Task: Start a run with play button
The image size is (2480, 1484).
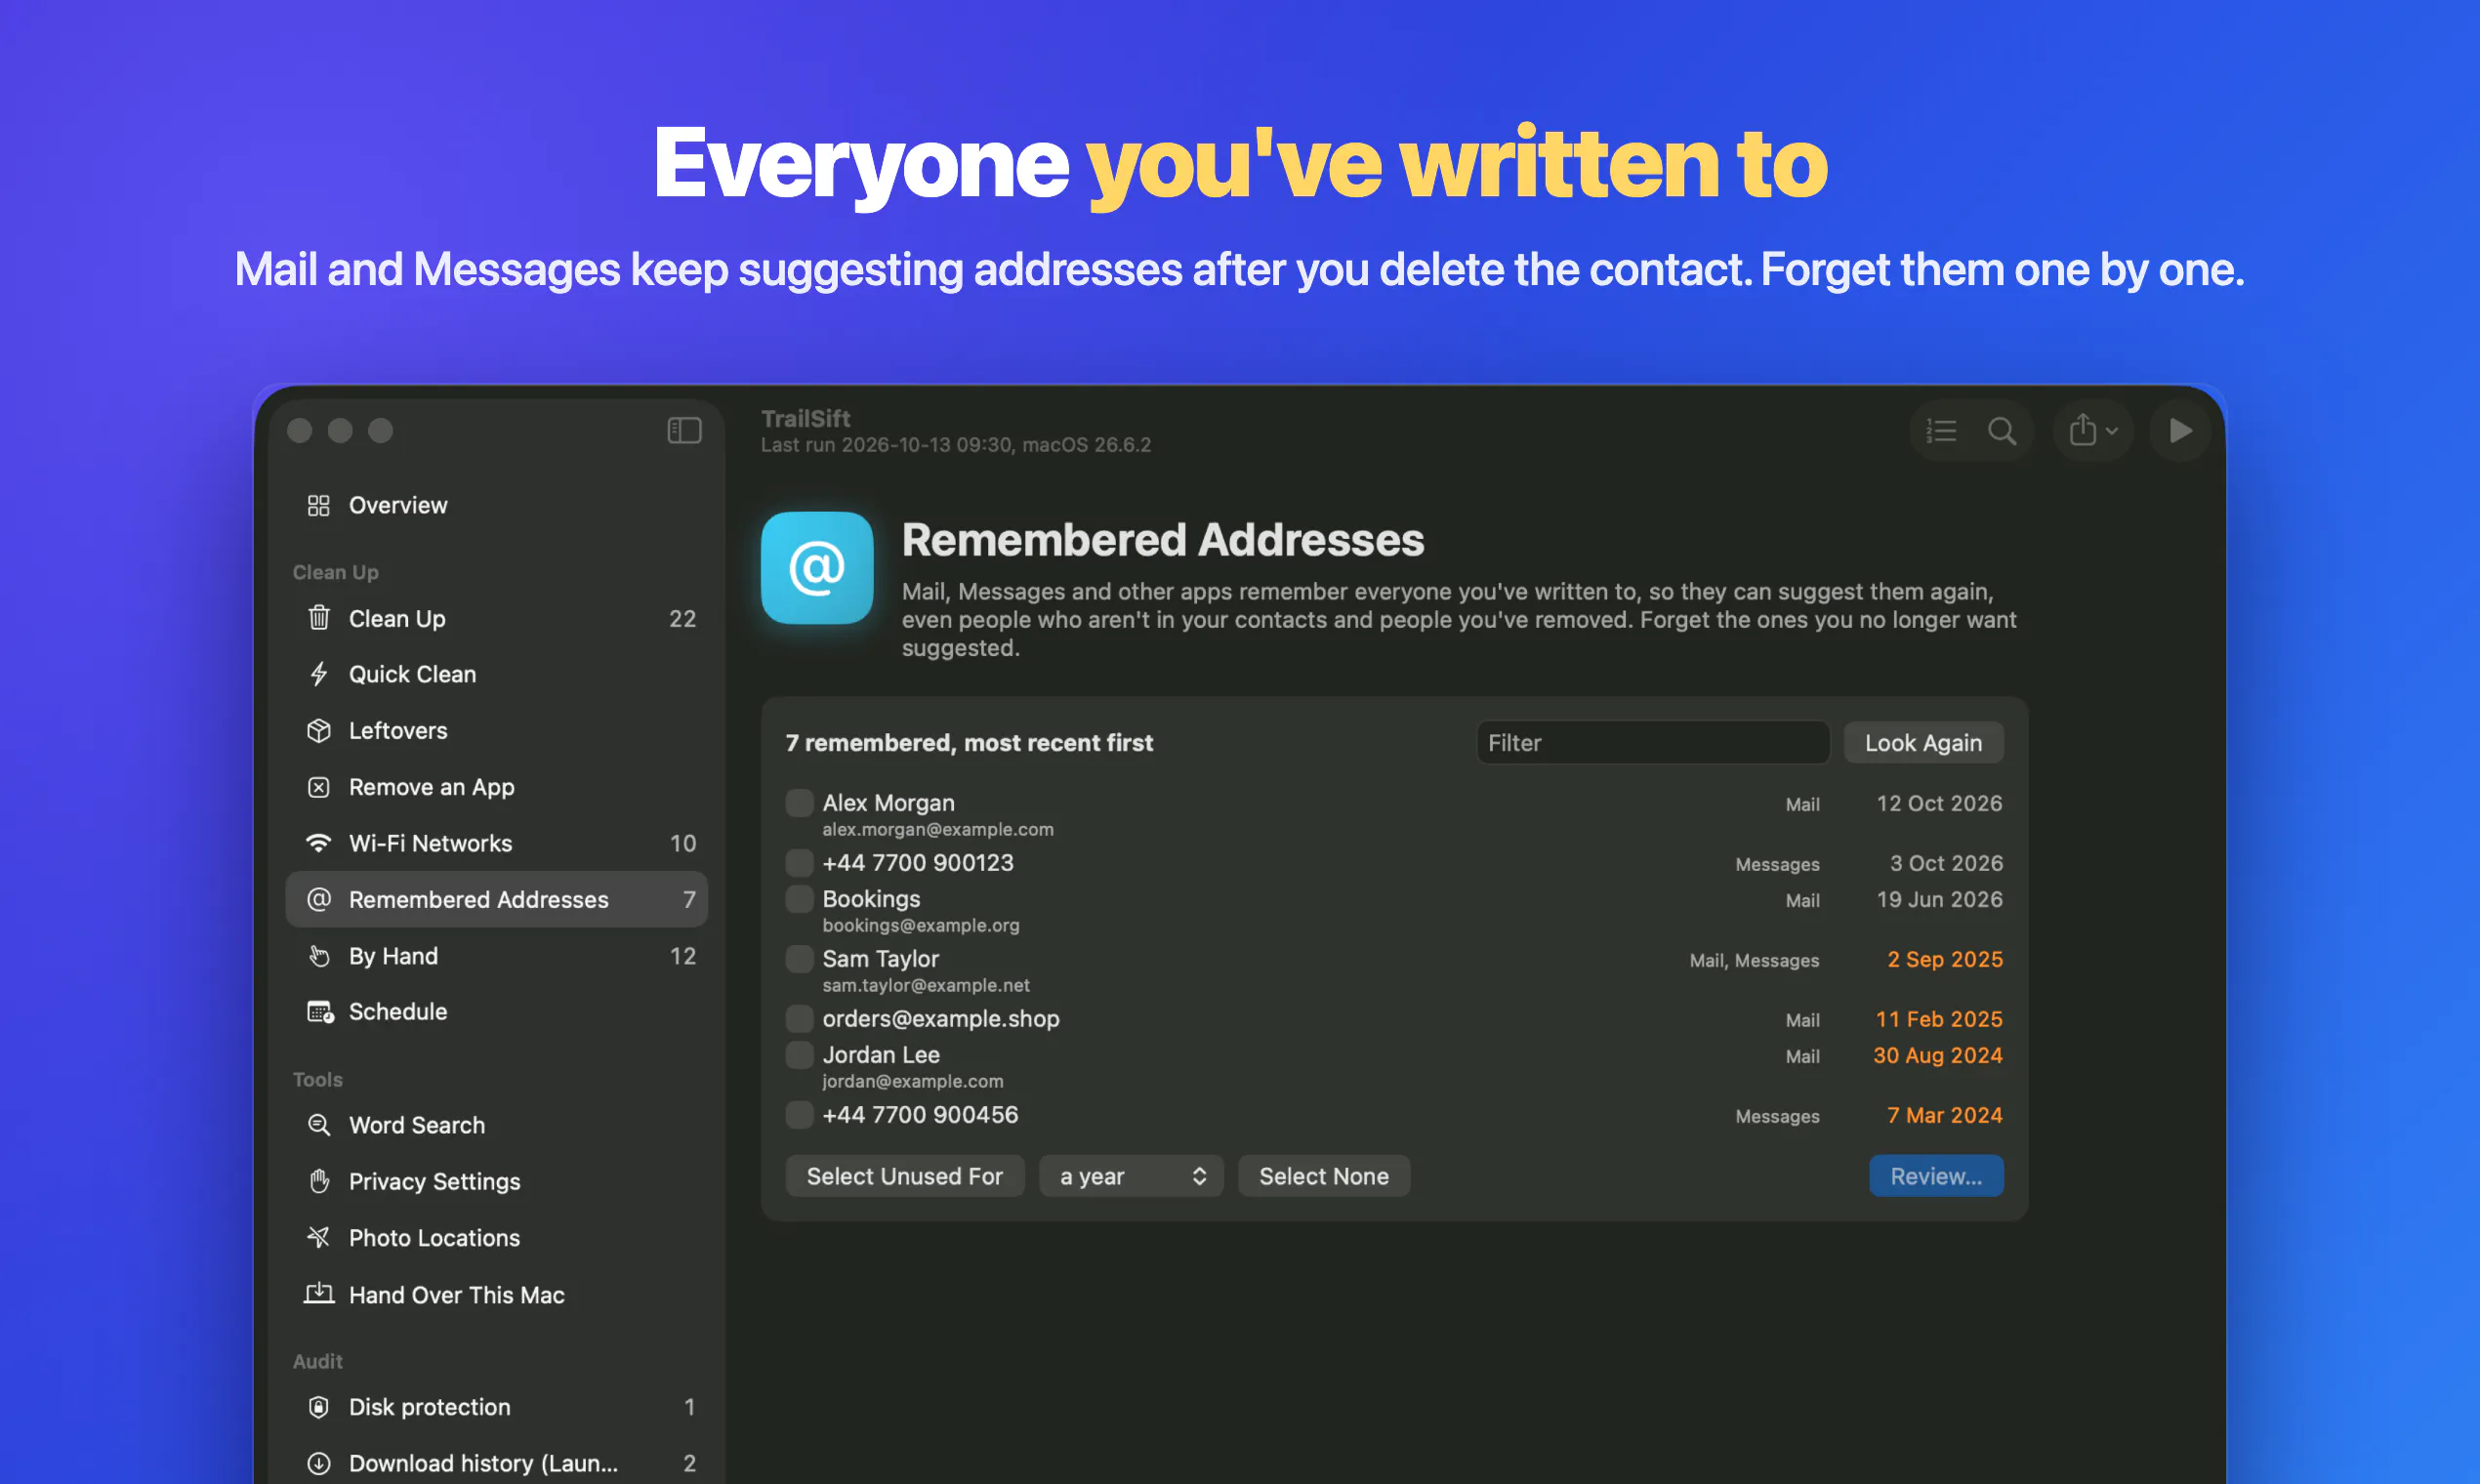Action: click(2180, 431)
